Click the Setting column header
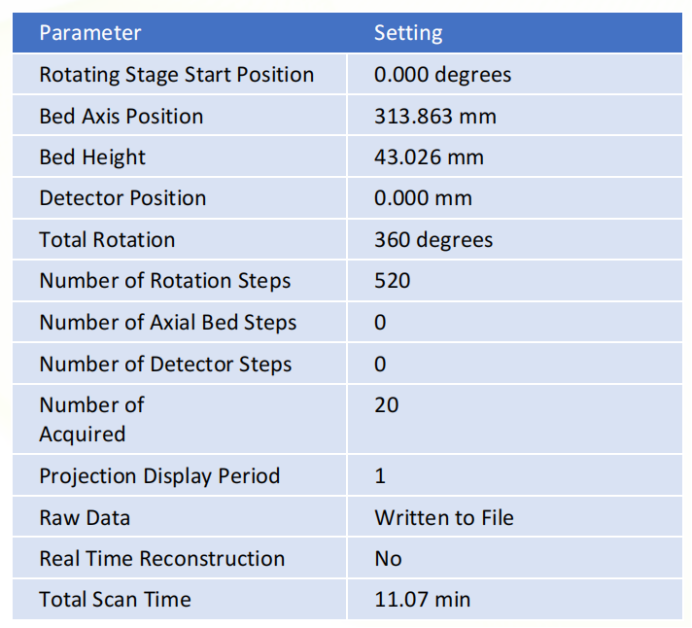Screen dimensions: 692x628 [408, 33]
